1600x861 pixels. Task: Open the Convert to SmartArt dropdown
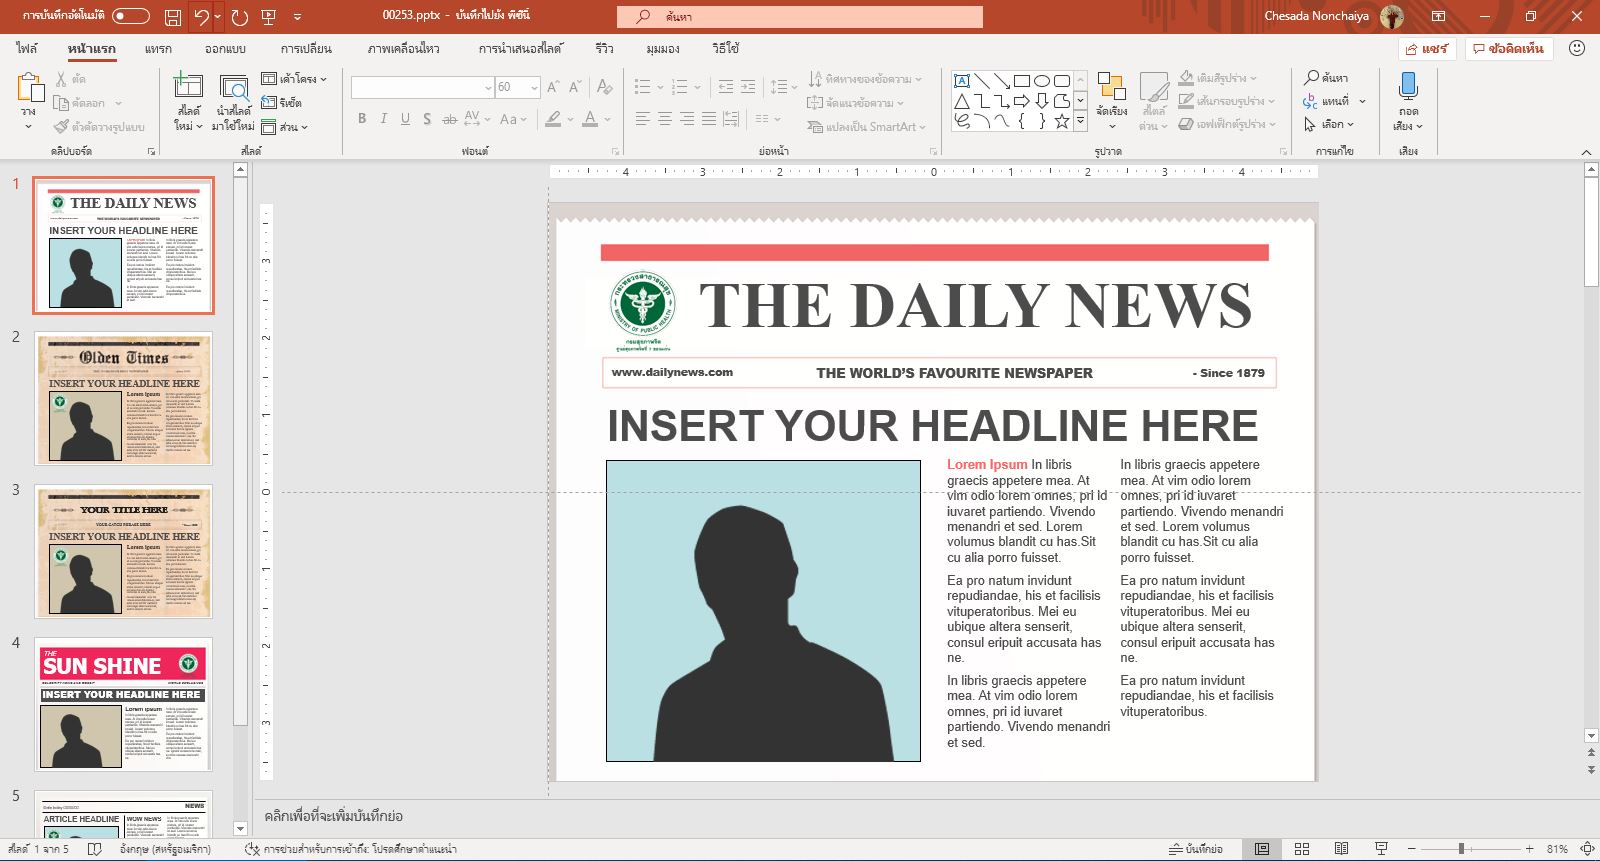tap(867, 127)
